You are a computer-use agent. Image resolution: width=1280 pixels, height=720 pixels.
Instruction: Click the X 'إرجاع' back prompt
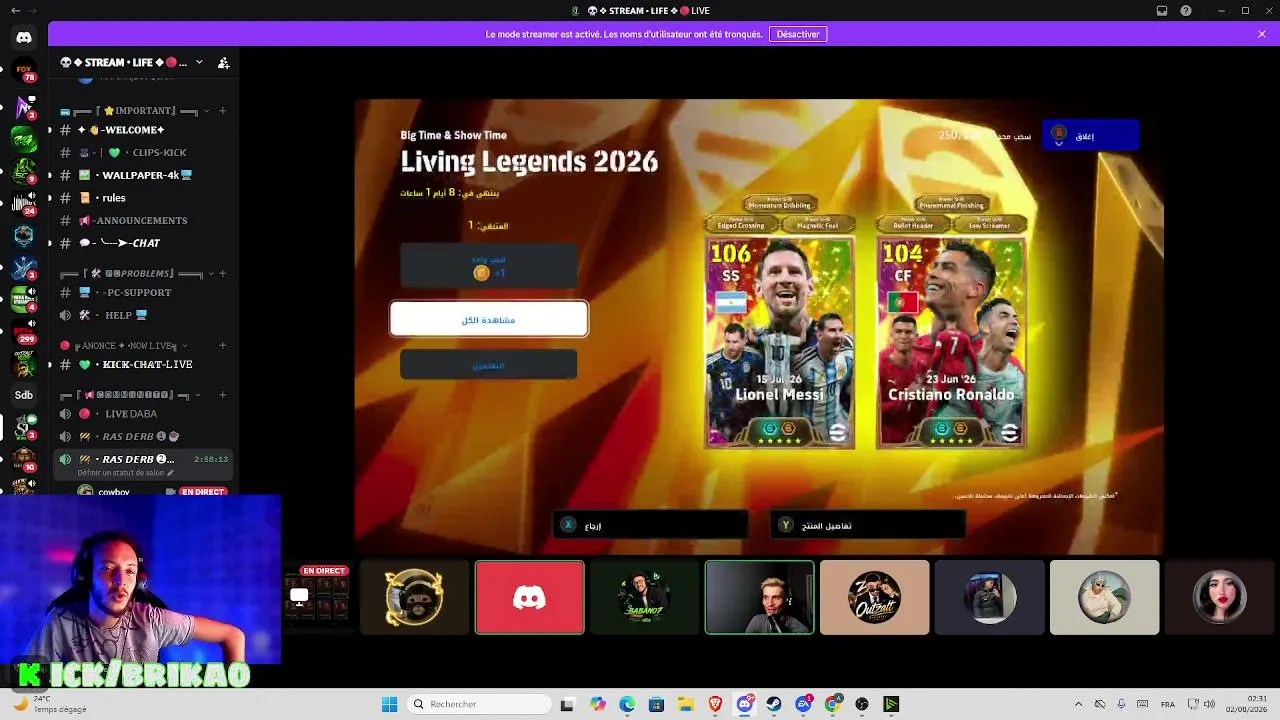(650, 525)
